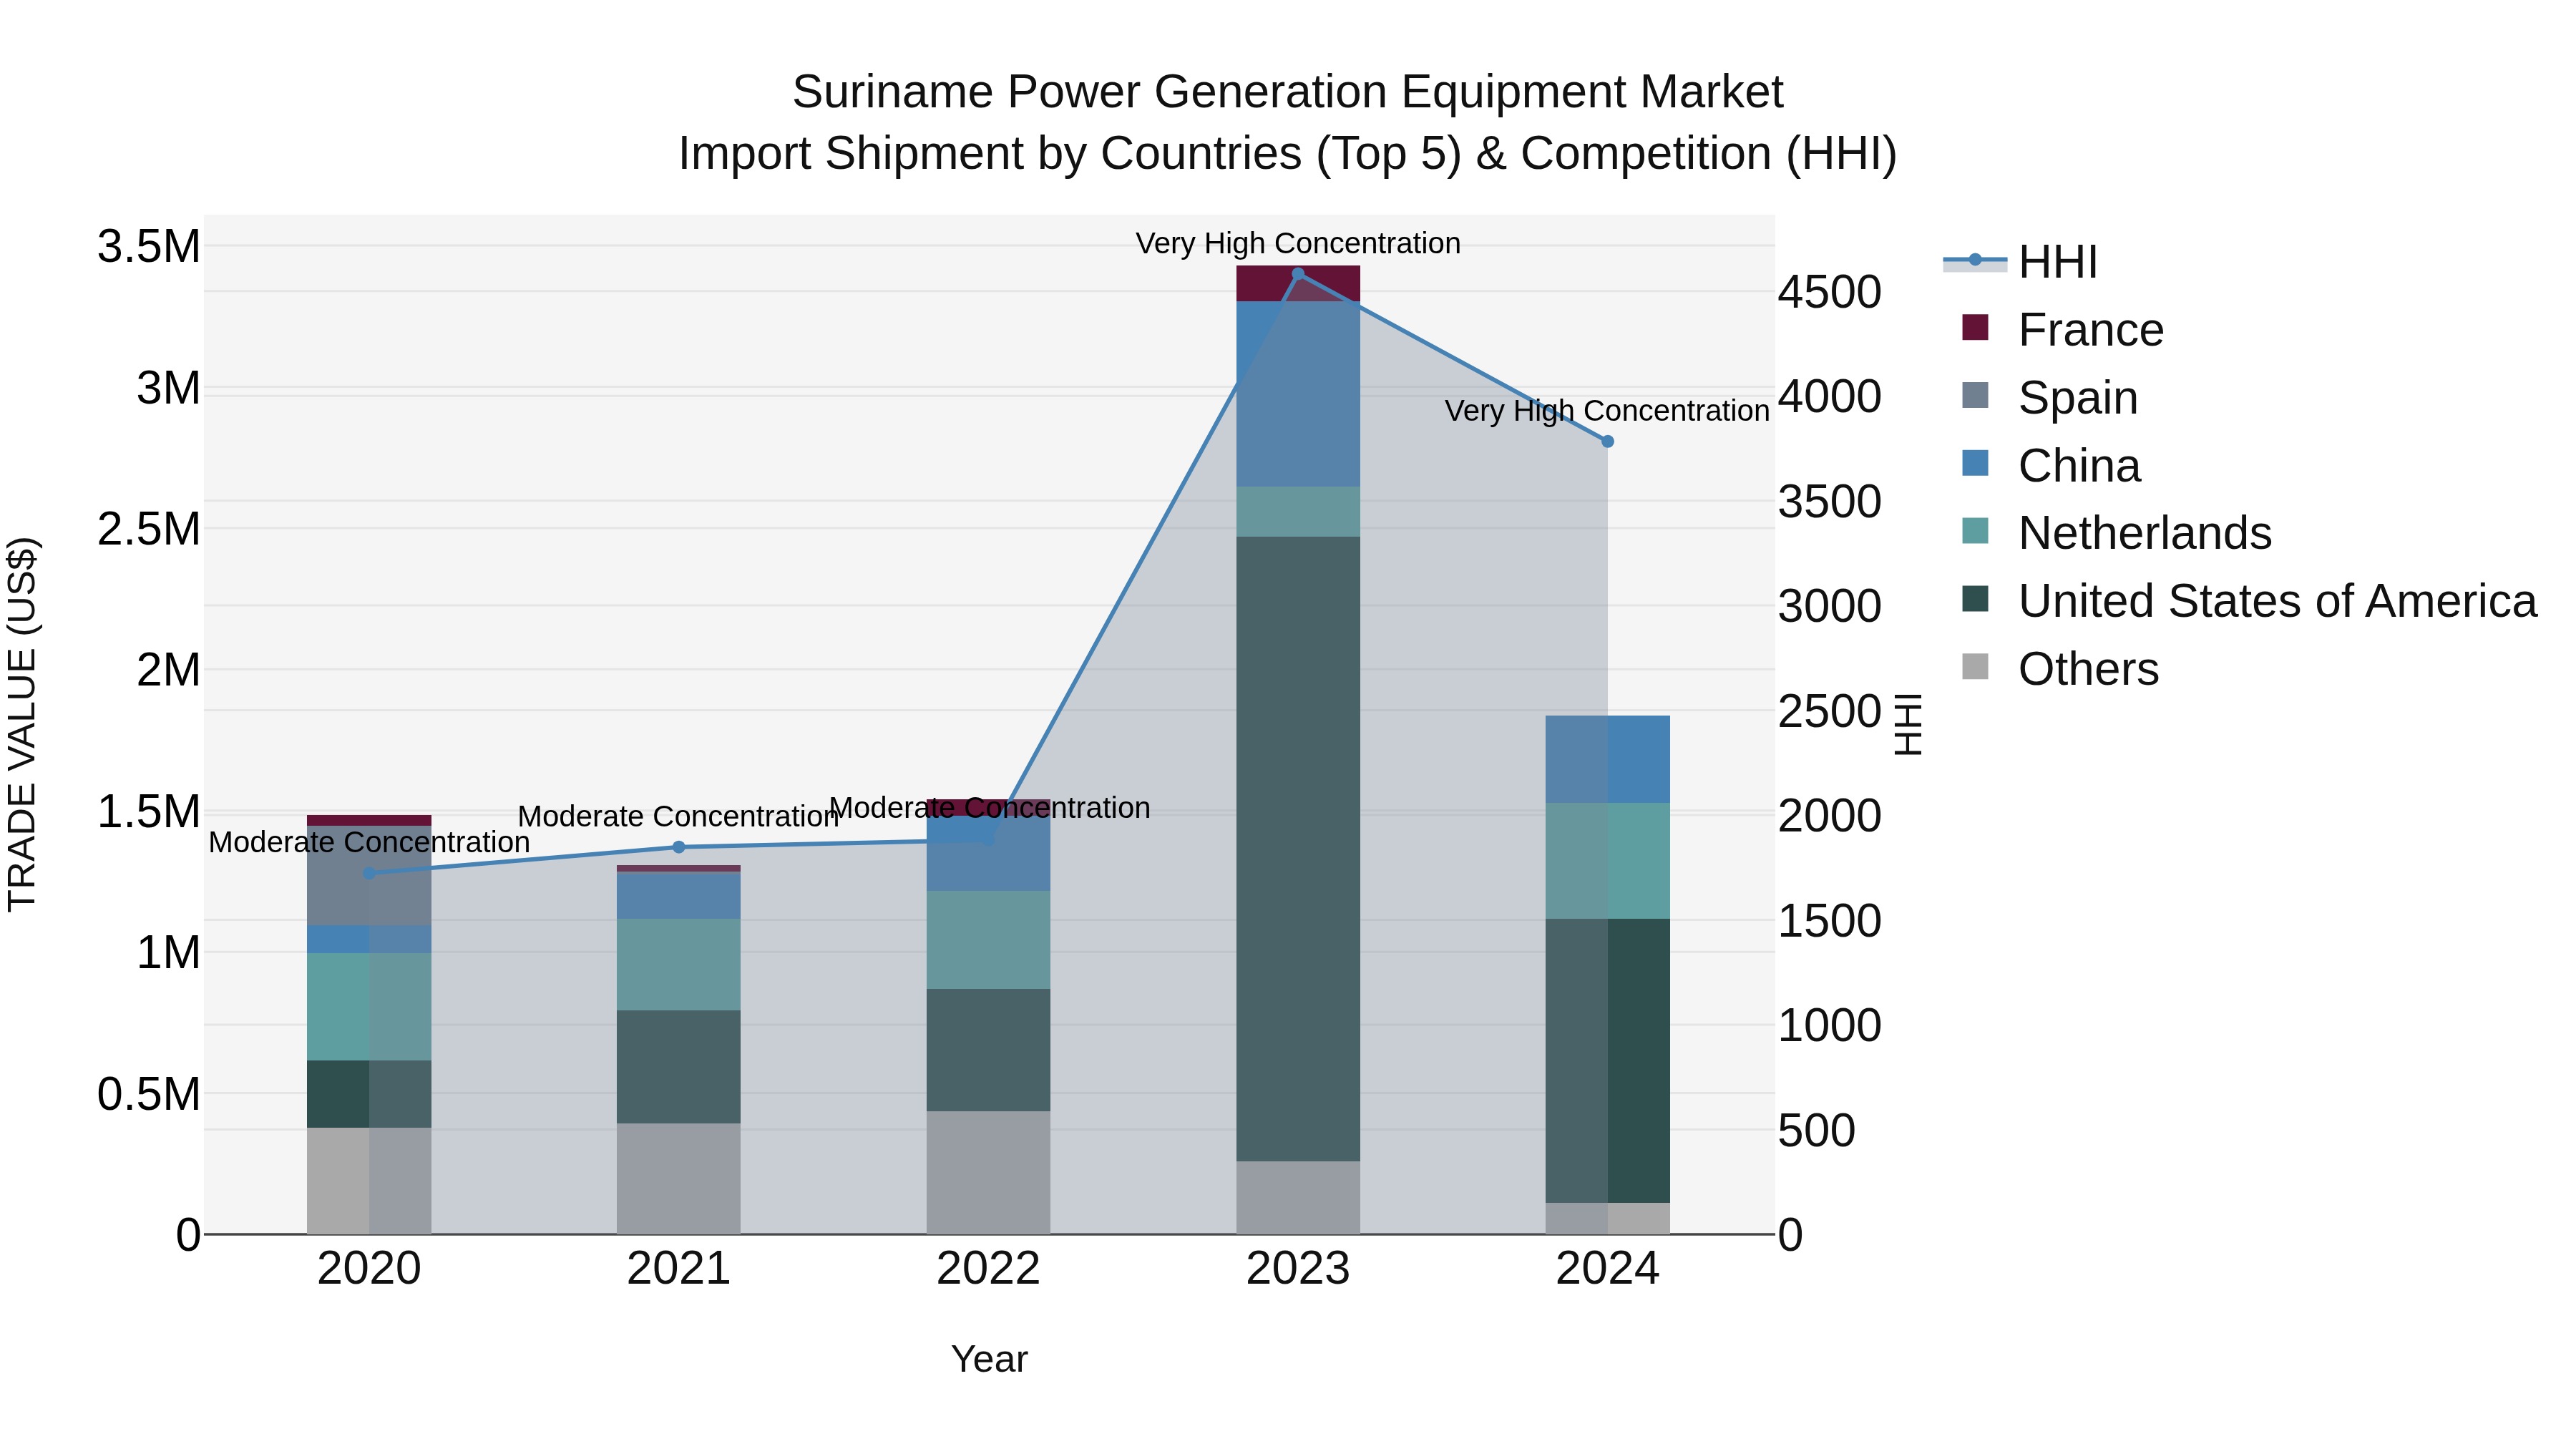Click the Spain slate legend swatch
The image size is (2576, 1449).
coord(1975,395)
